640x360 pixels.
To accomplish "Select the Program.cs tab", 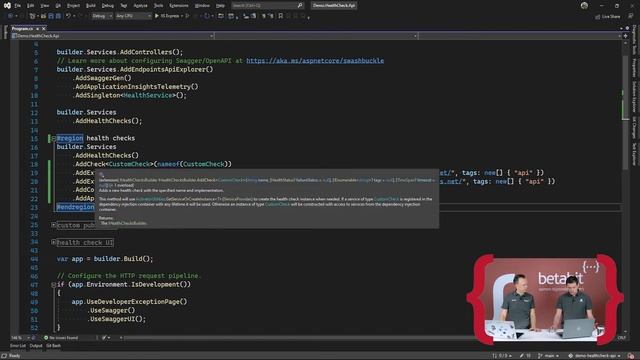I will click(x=22, y=29).
